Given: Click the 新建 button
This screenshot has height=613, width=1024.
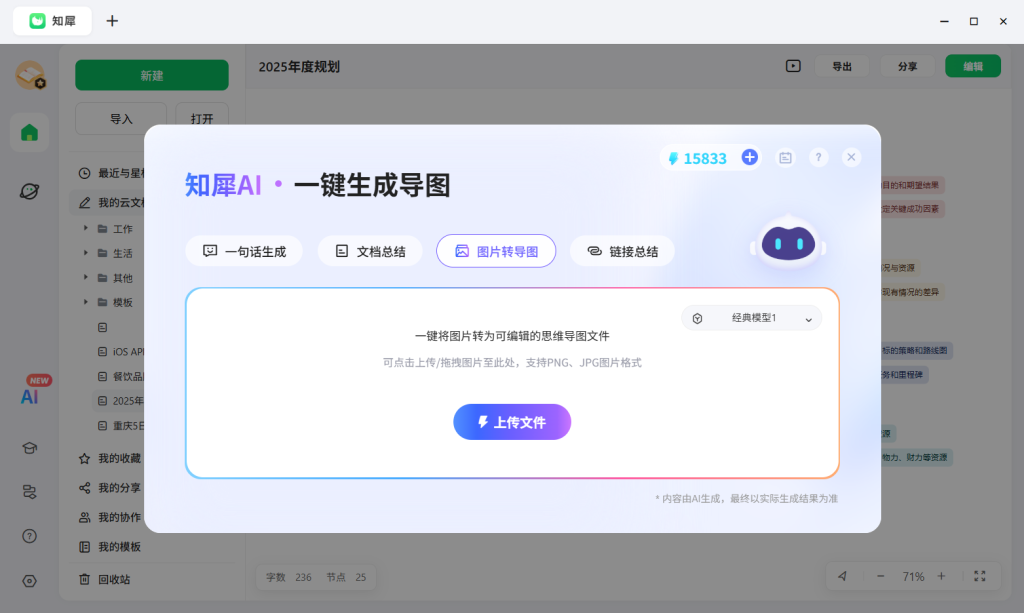Looking at the screenshot, I should [152, 75].
